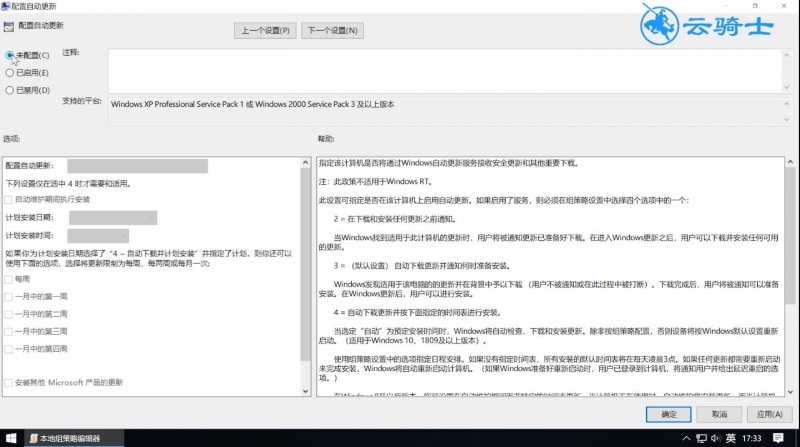Viewport: 800px width, 447px height.
Task: Select the 未配置(C) radio button
Action: 10,55
